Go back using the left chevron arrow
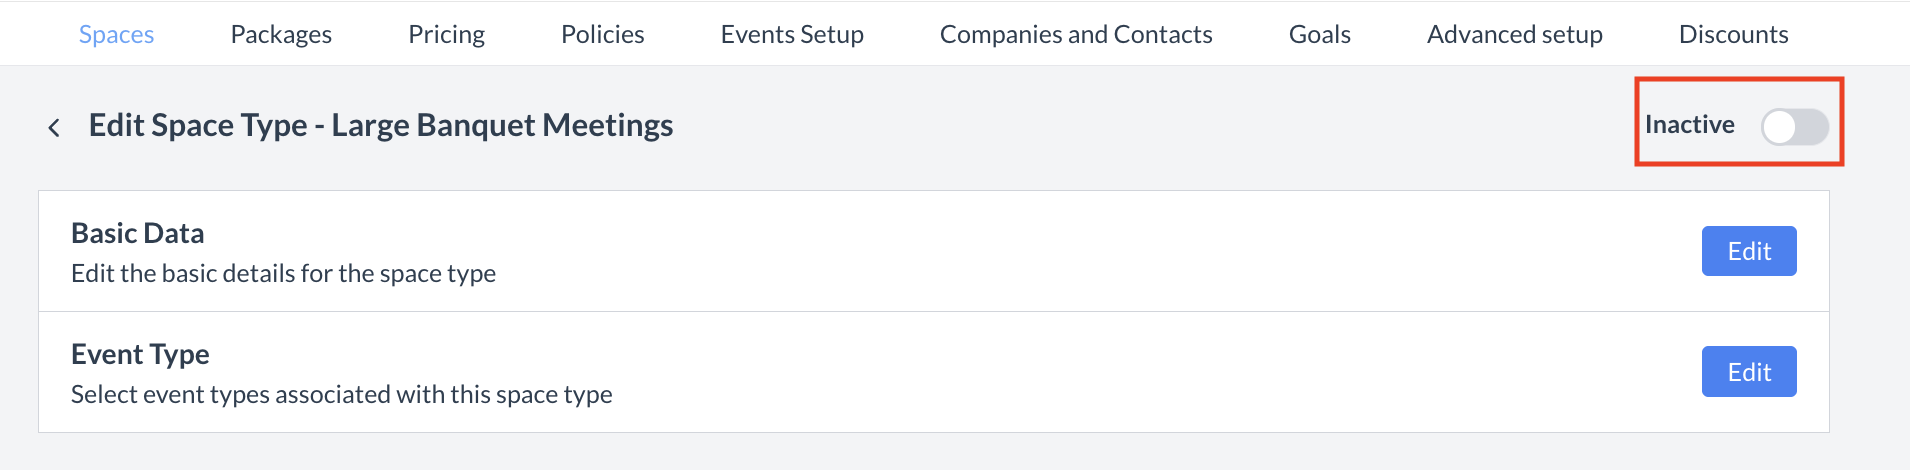Viewport: 1910px width, 470px height. [x=54, y=127]
